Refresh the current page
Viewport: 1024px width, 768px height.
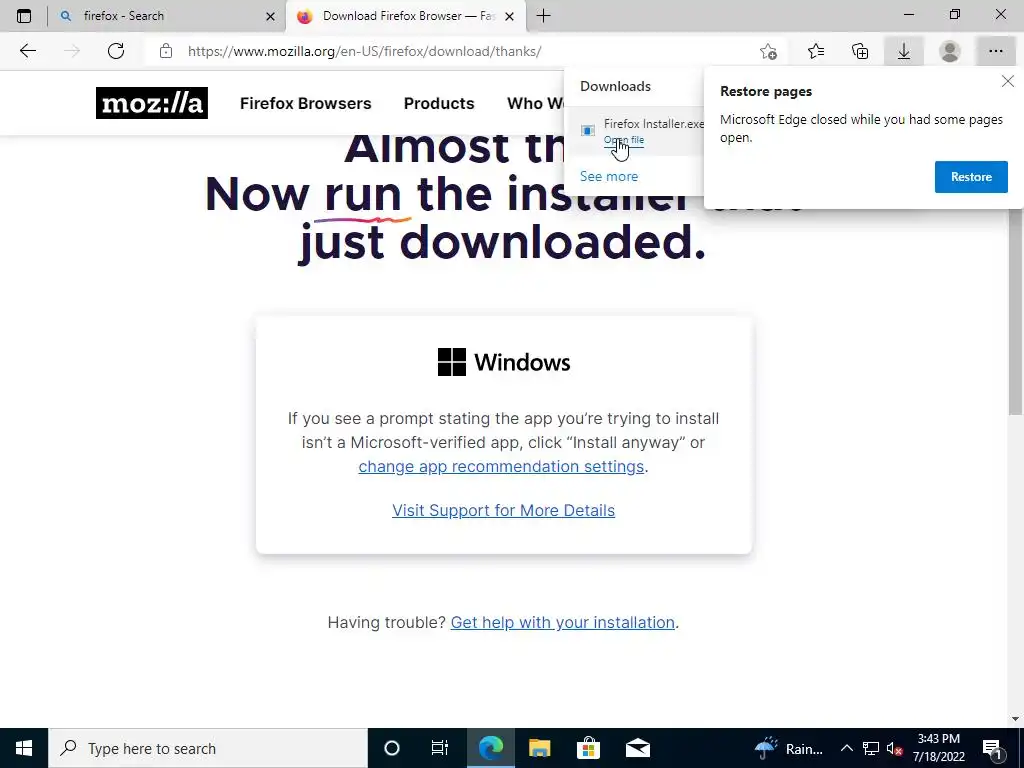point(116,51)
